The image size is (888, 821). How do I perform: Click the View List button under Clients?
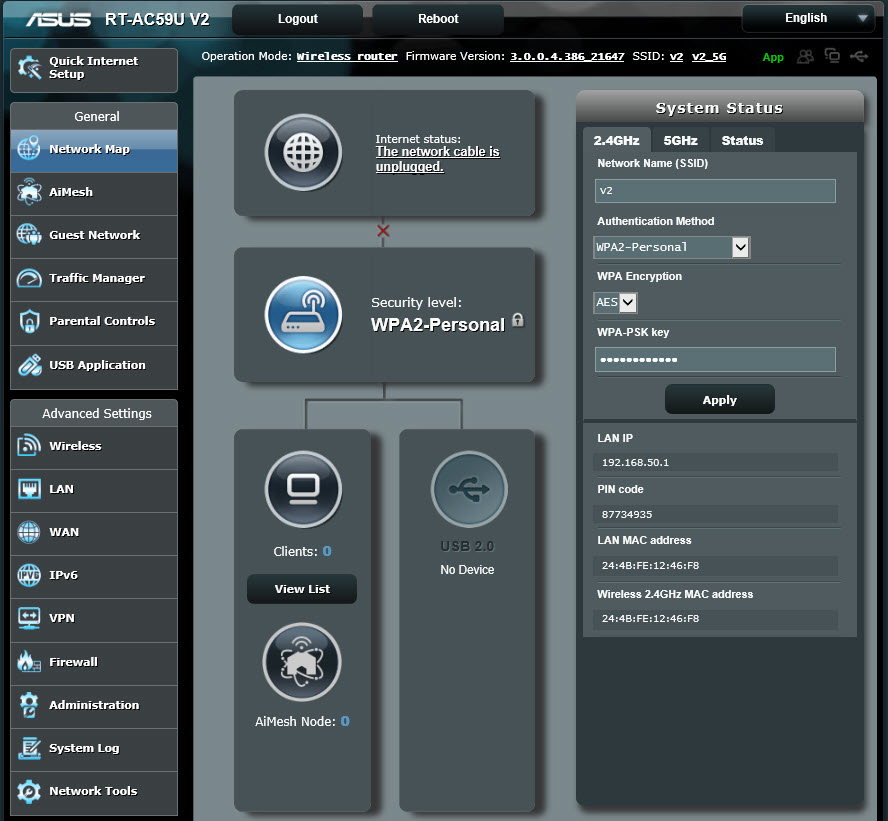click(x=302, y=589)
